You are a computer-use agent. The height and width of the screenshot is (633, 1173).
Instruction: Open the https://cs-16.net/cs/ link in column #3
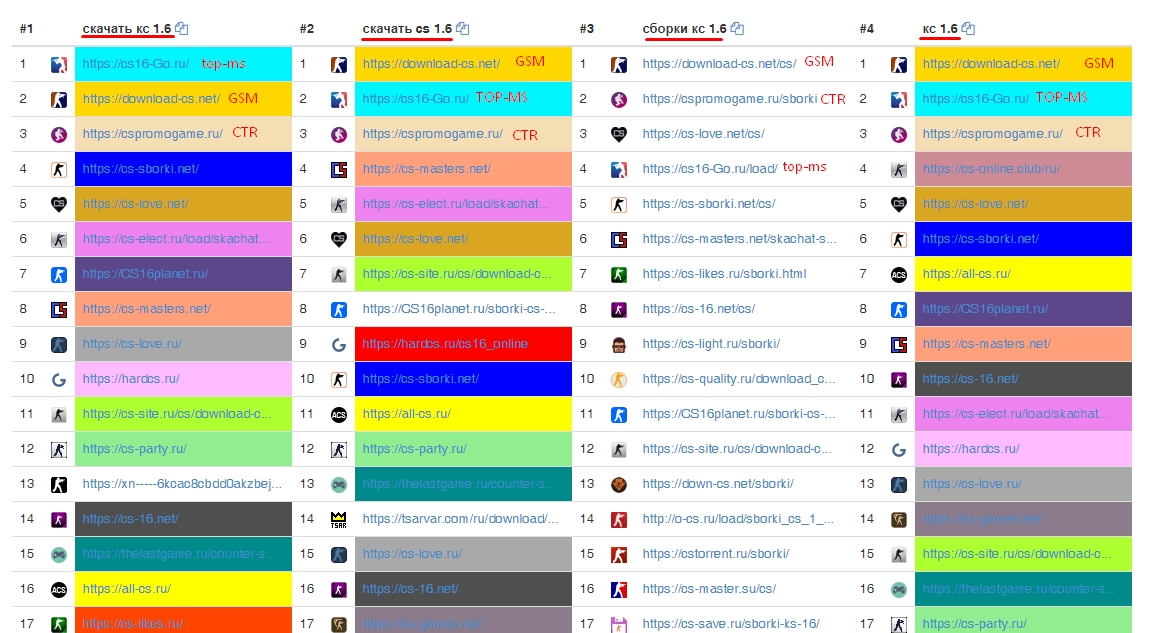point(699,309)
